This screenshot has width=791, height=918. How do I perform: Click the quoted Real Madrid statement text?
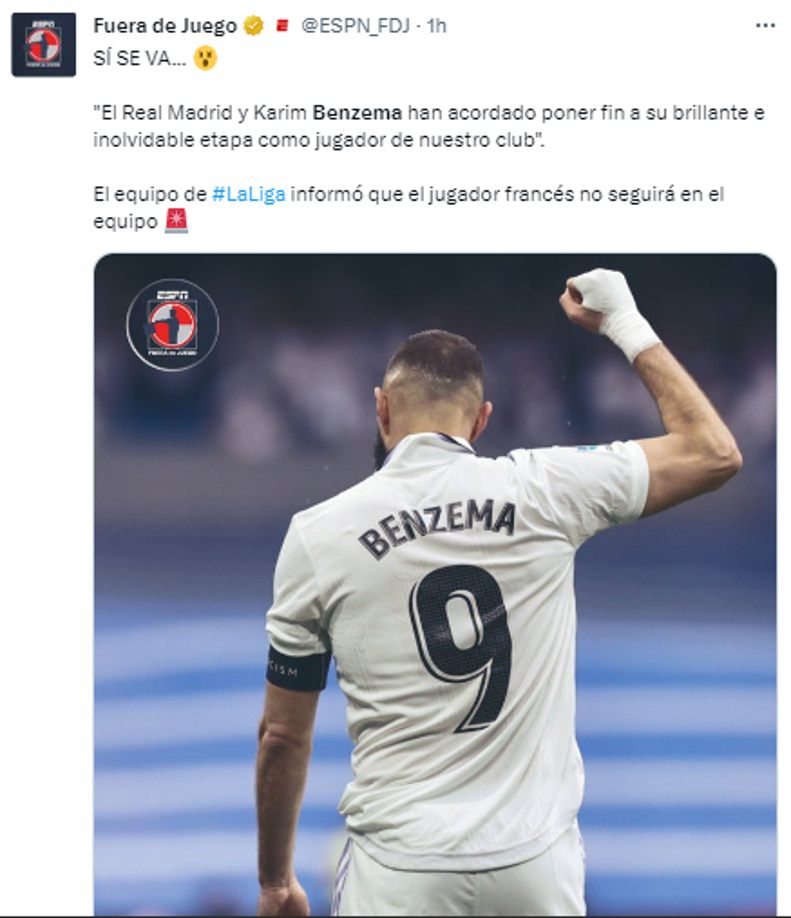click(x=429, y=126)
